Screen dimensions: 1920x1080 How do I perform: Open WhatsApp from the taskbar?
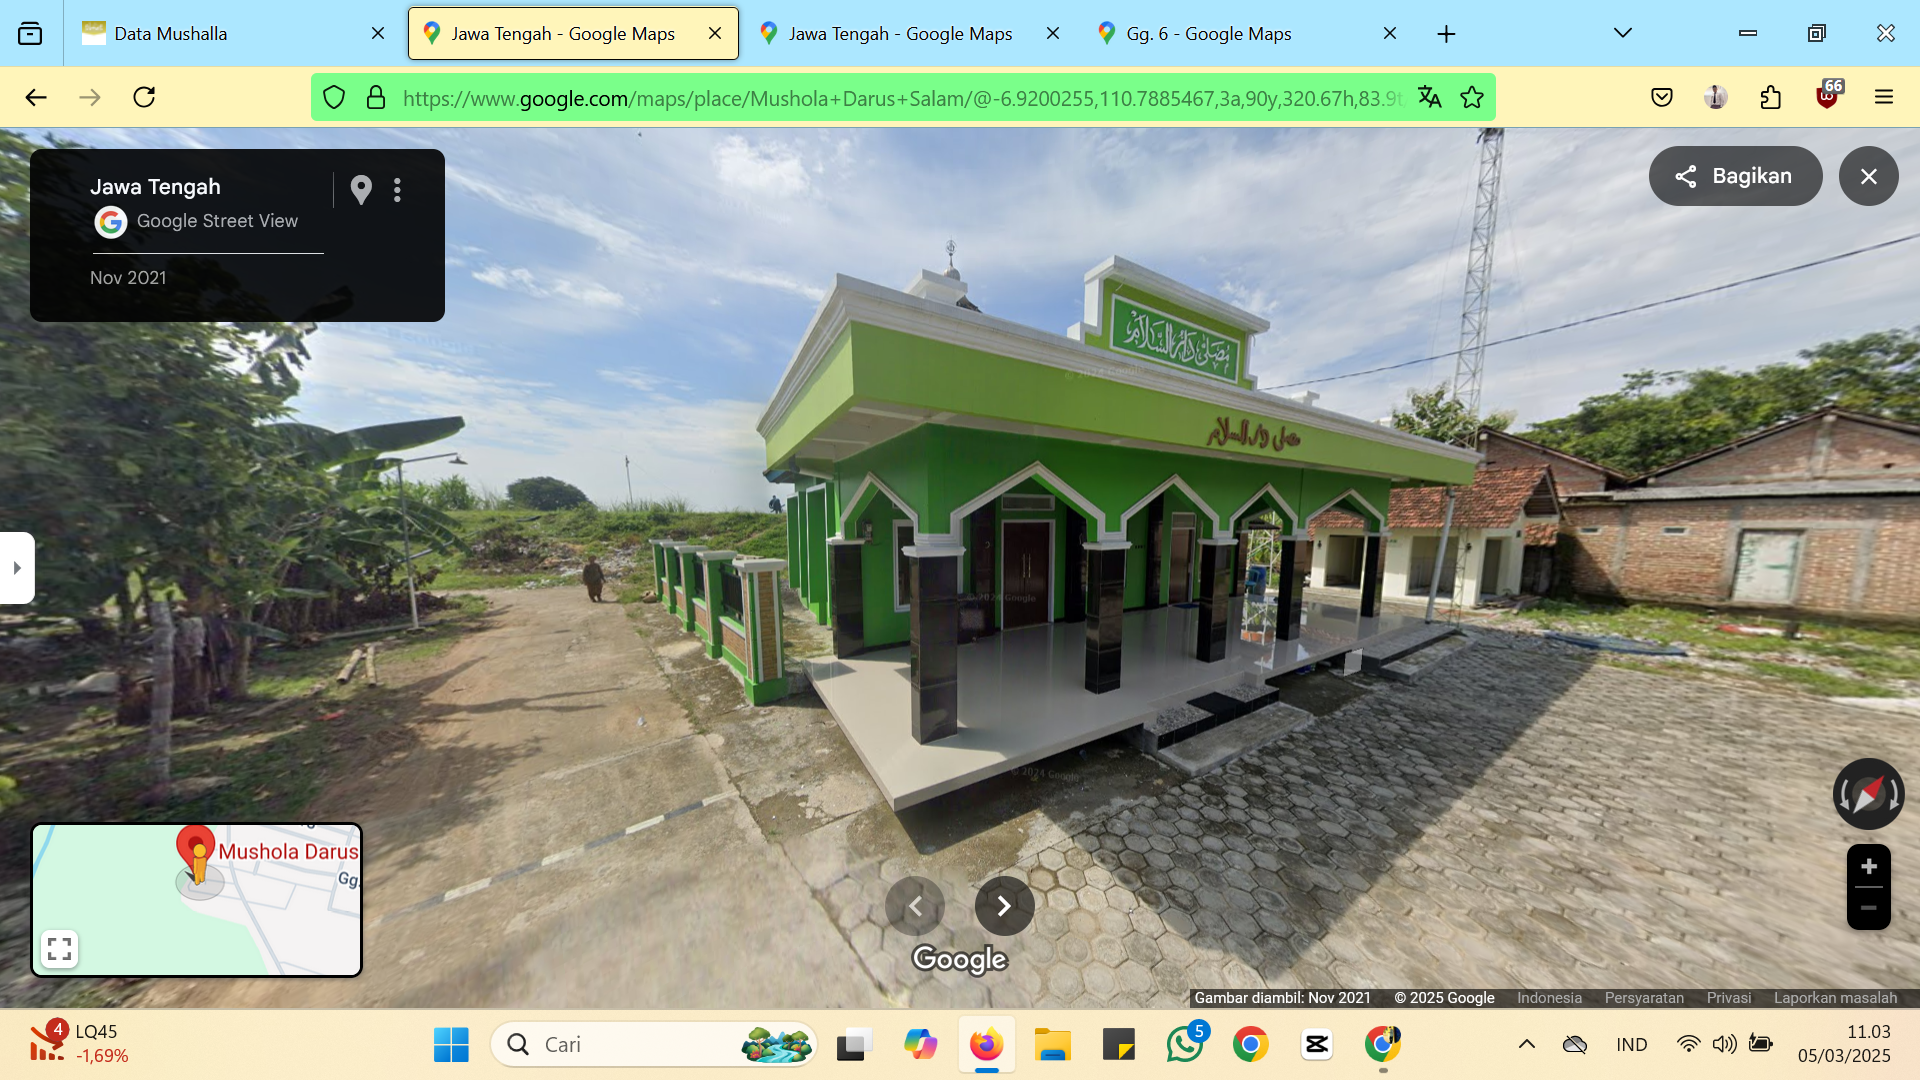click(1185, 1044)
